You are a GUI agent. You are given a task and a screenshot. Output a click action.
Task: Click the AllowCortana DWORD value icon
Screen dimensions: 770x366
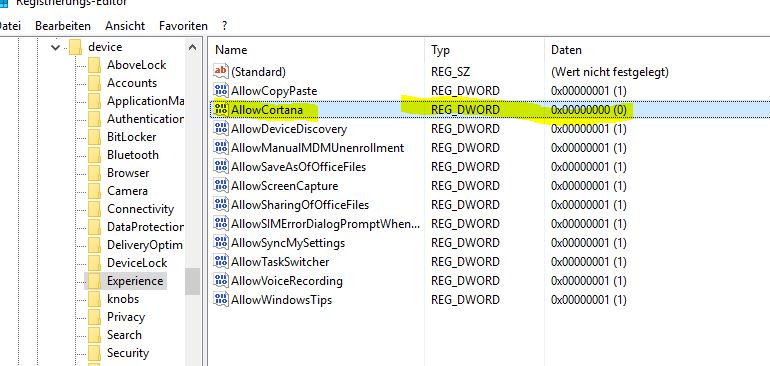point(221,110)
